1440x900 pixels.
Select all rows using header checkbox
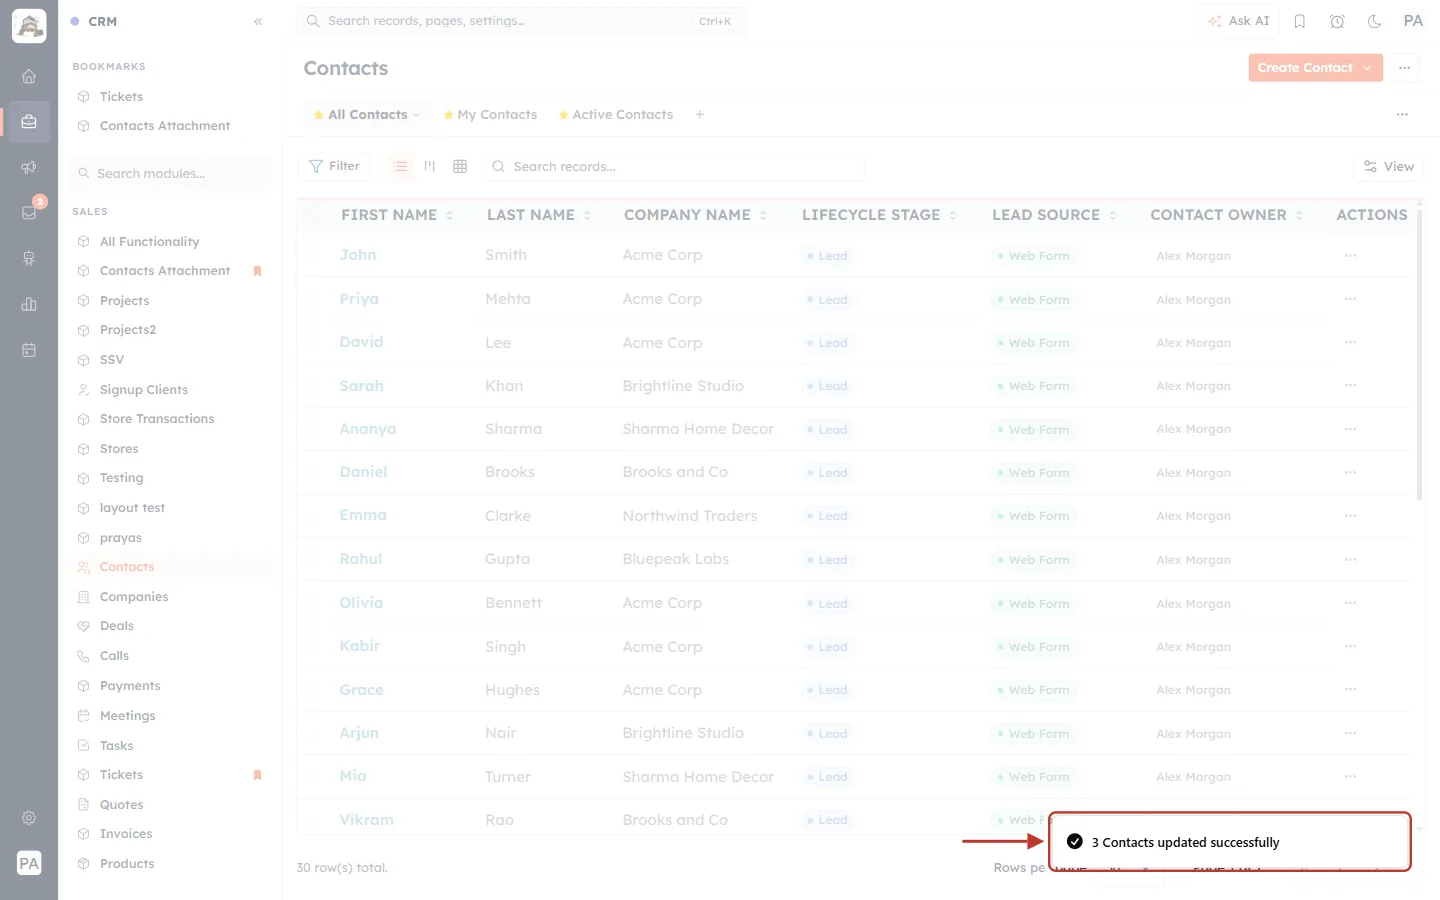coord(313,215)
